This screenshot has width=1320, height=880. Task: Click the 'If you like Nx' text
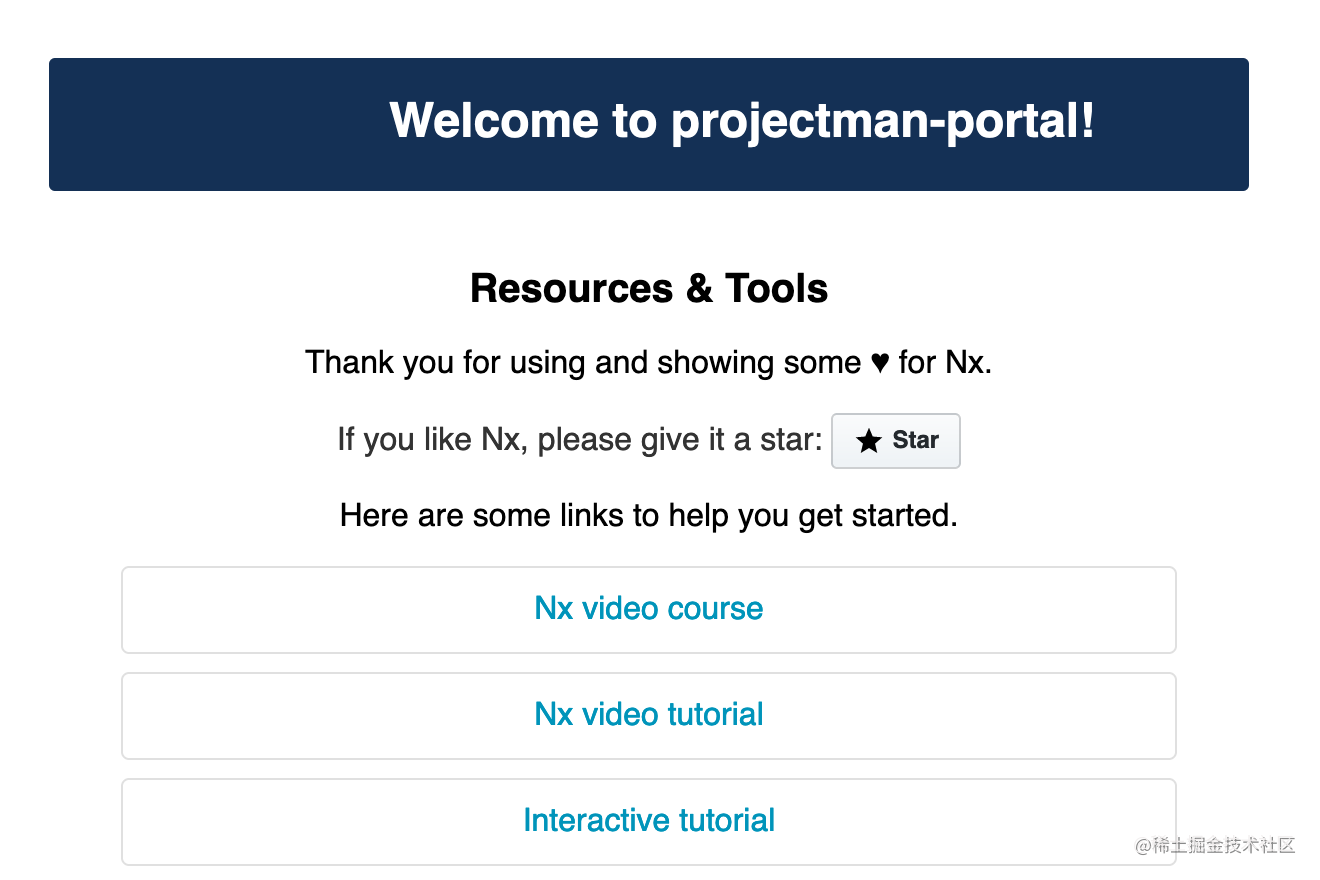[x=580, y=439]
